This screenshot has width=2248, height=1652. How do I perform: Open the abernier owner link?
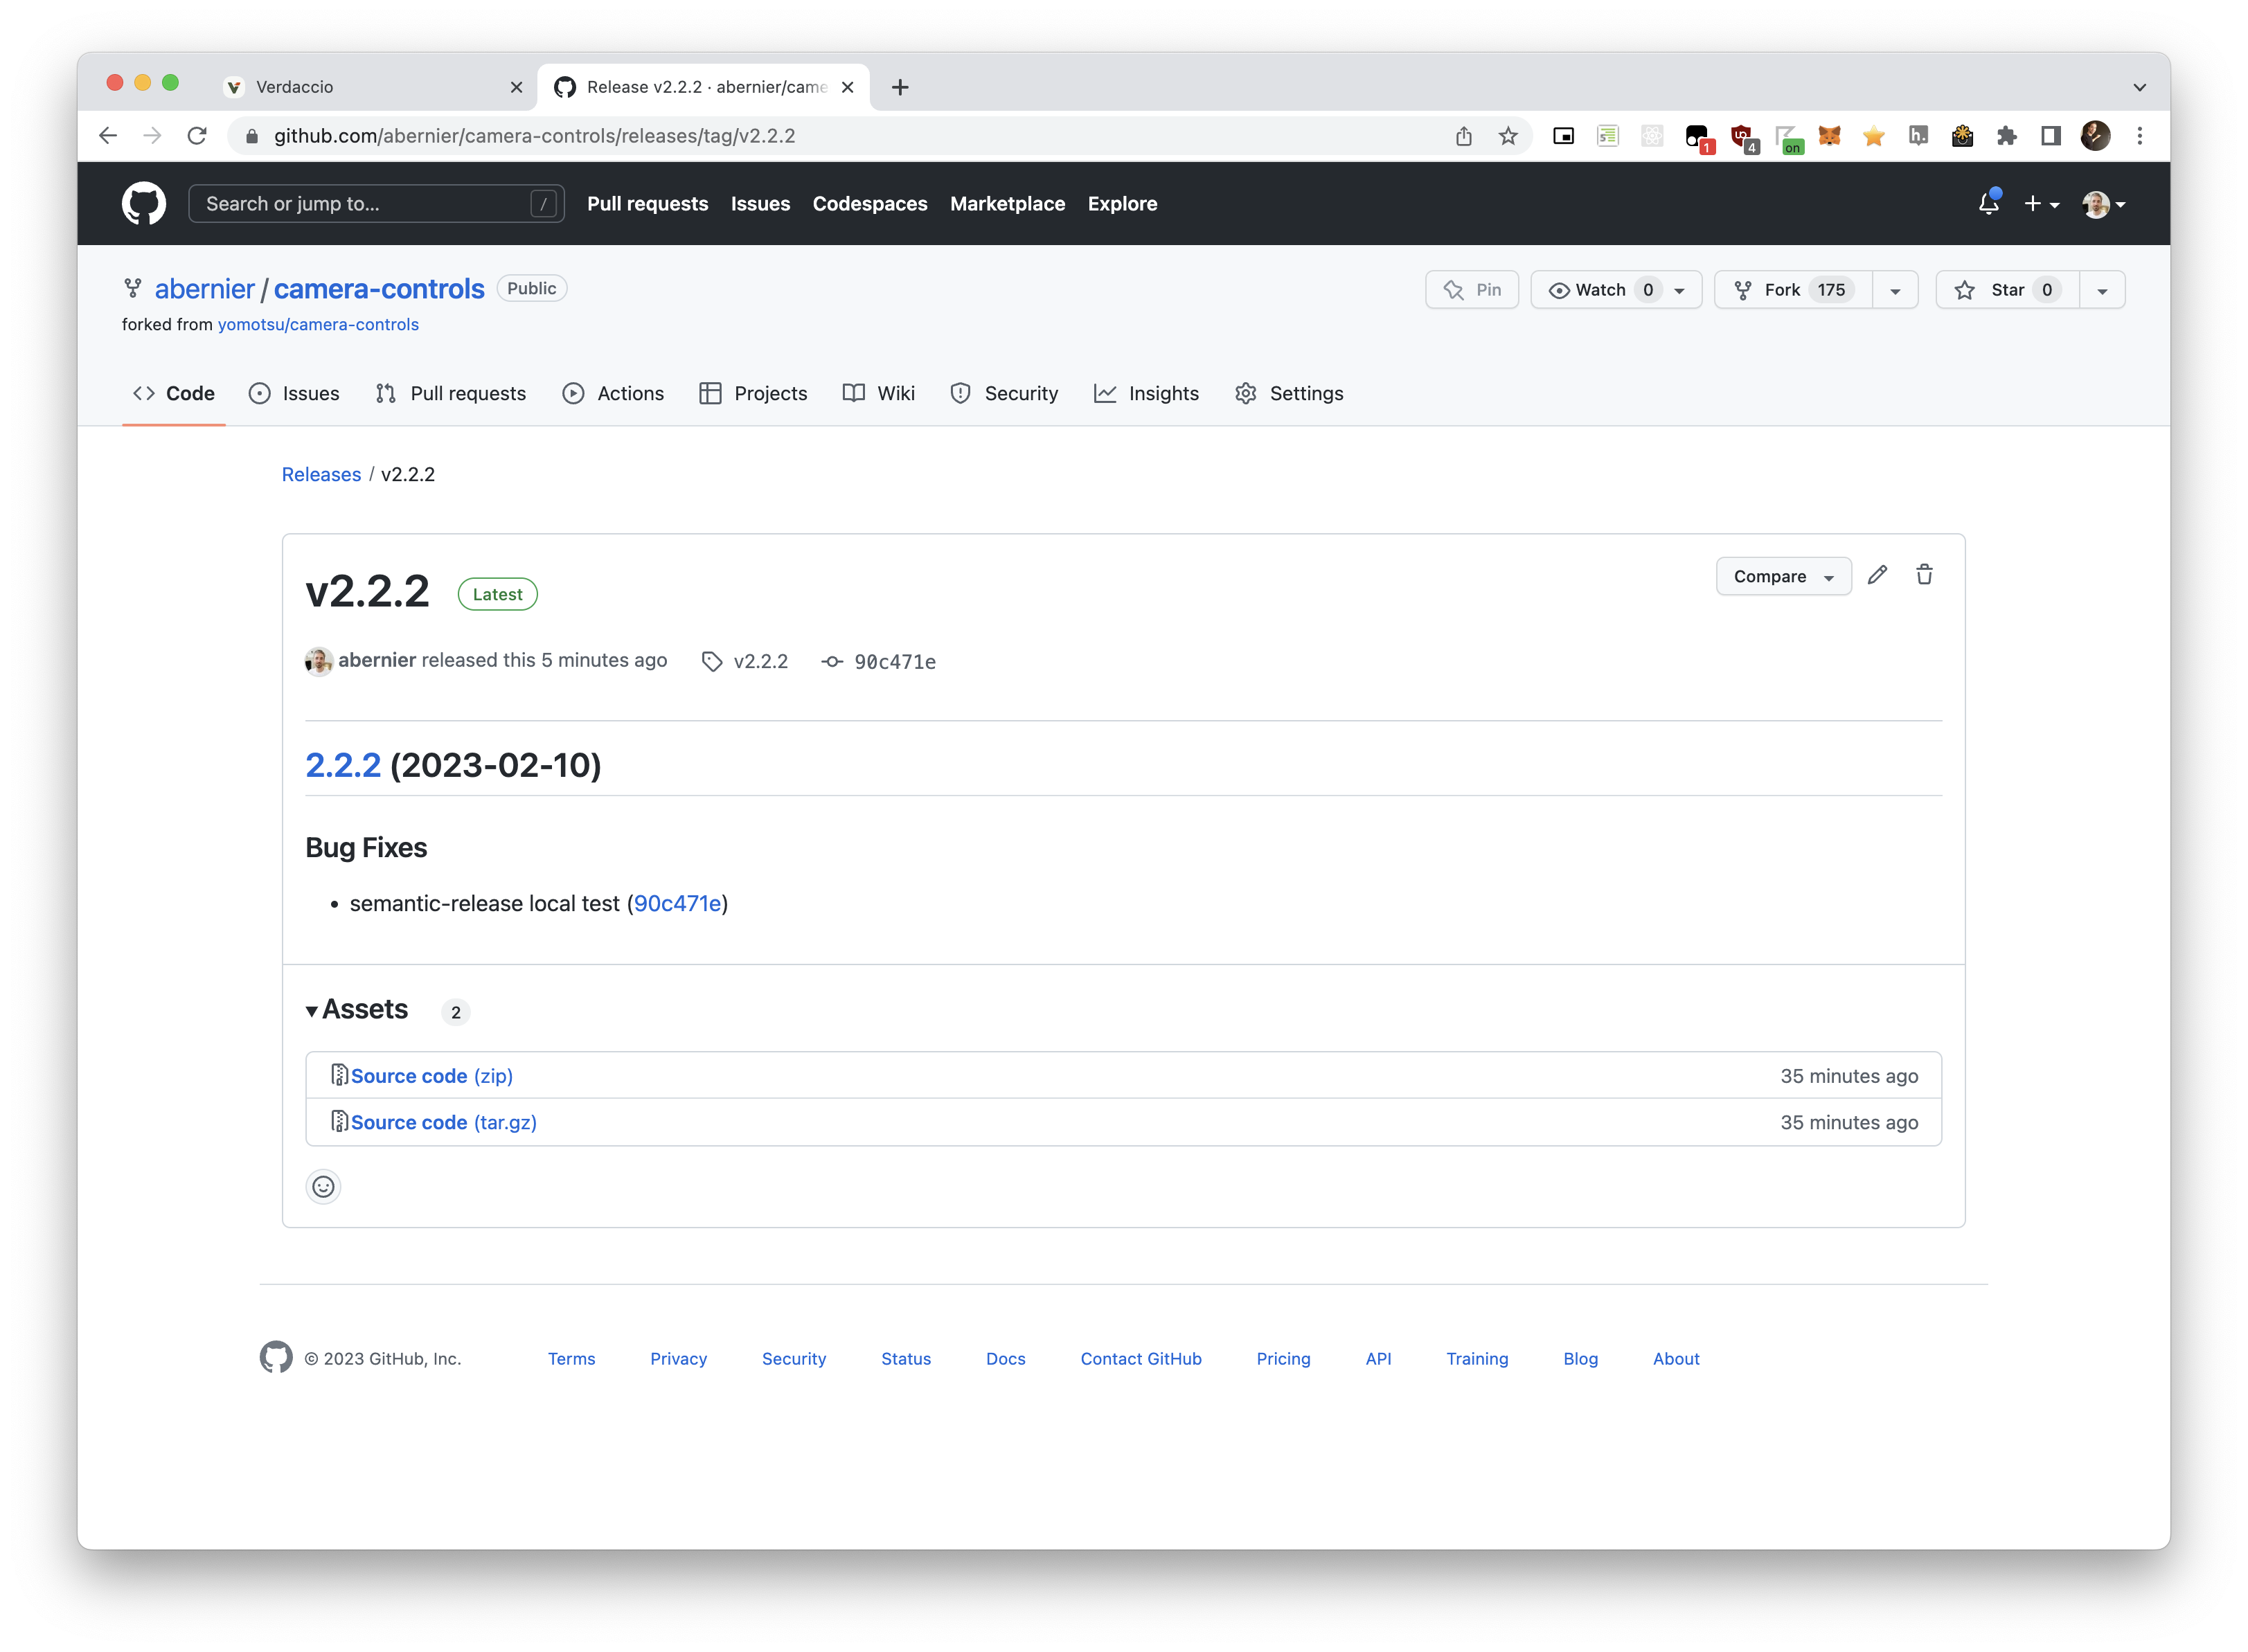(x=204, y=289)
